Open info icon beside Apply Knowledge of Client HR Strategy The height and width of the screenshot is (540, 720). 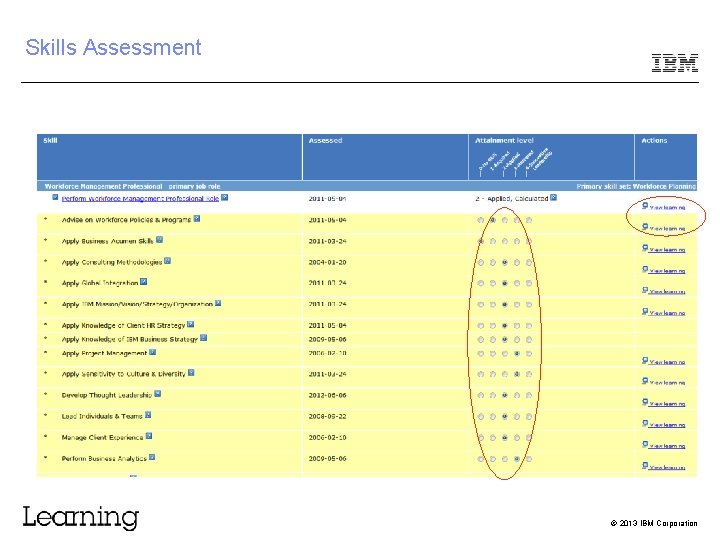(191, 324)
